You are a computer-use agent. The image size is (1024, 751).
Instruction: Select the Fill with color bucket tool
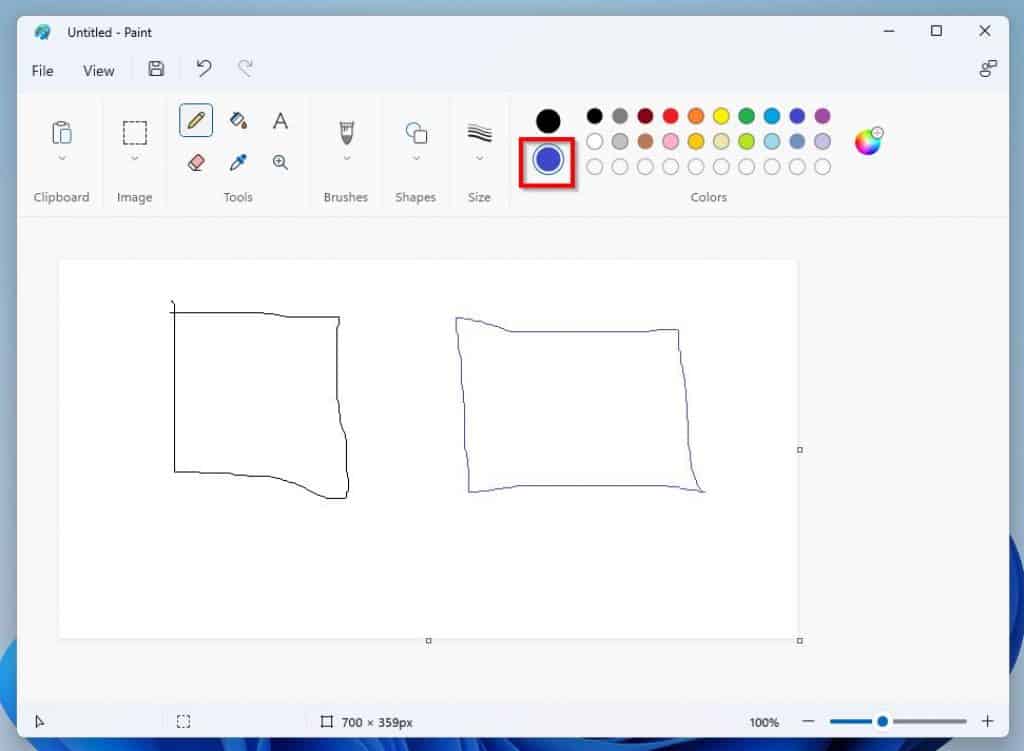pyautogui.click(x=238, y=120)
